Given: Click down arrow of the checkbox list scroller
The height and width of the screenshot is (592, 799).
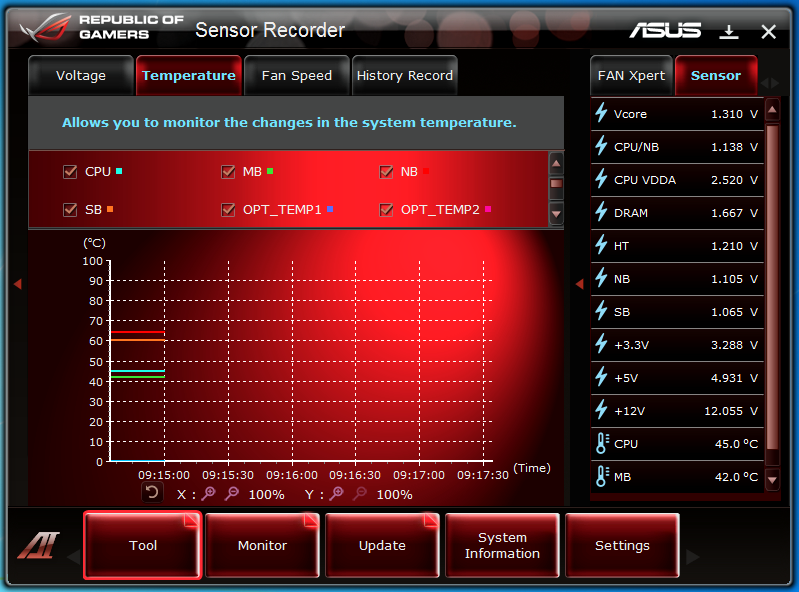Looking at the screenshot, I should [556, 214].
